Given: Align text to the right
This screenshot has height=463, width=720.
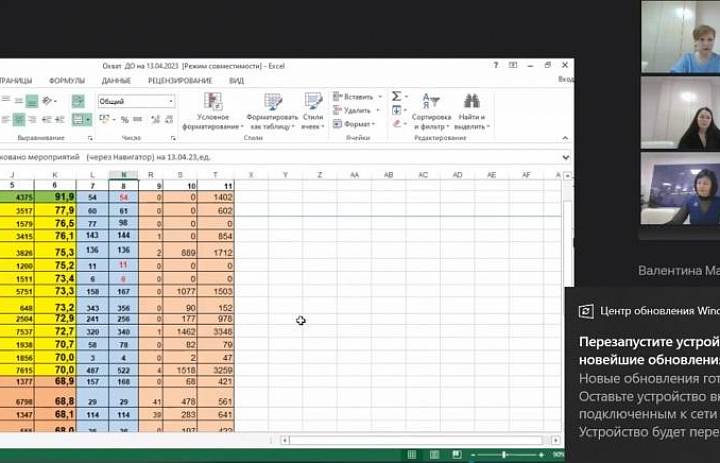Looking at the screenshot, I should 32,119.
